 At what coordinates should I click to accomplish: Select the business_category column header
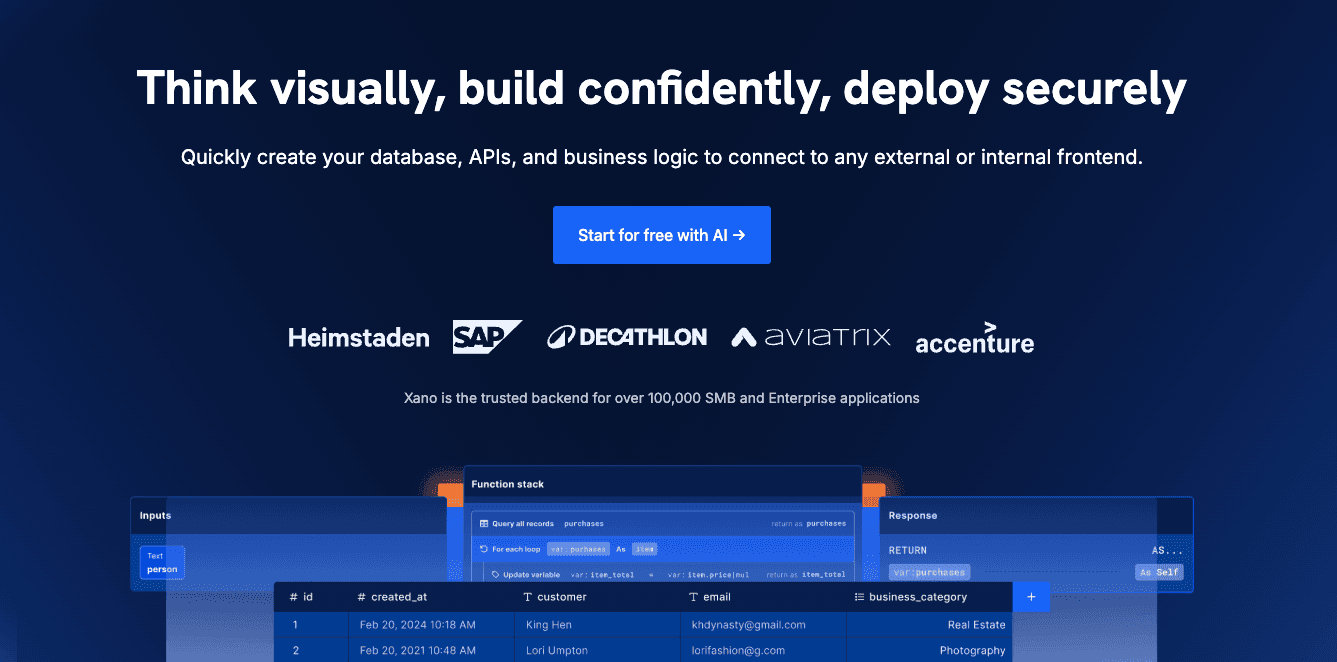coord(917,597)
